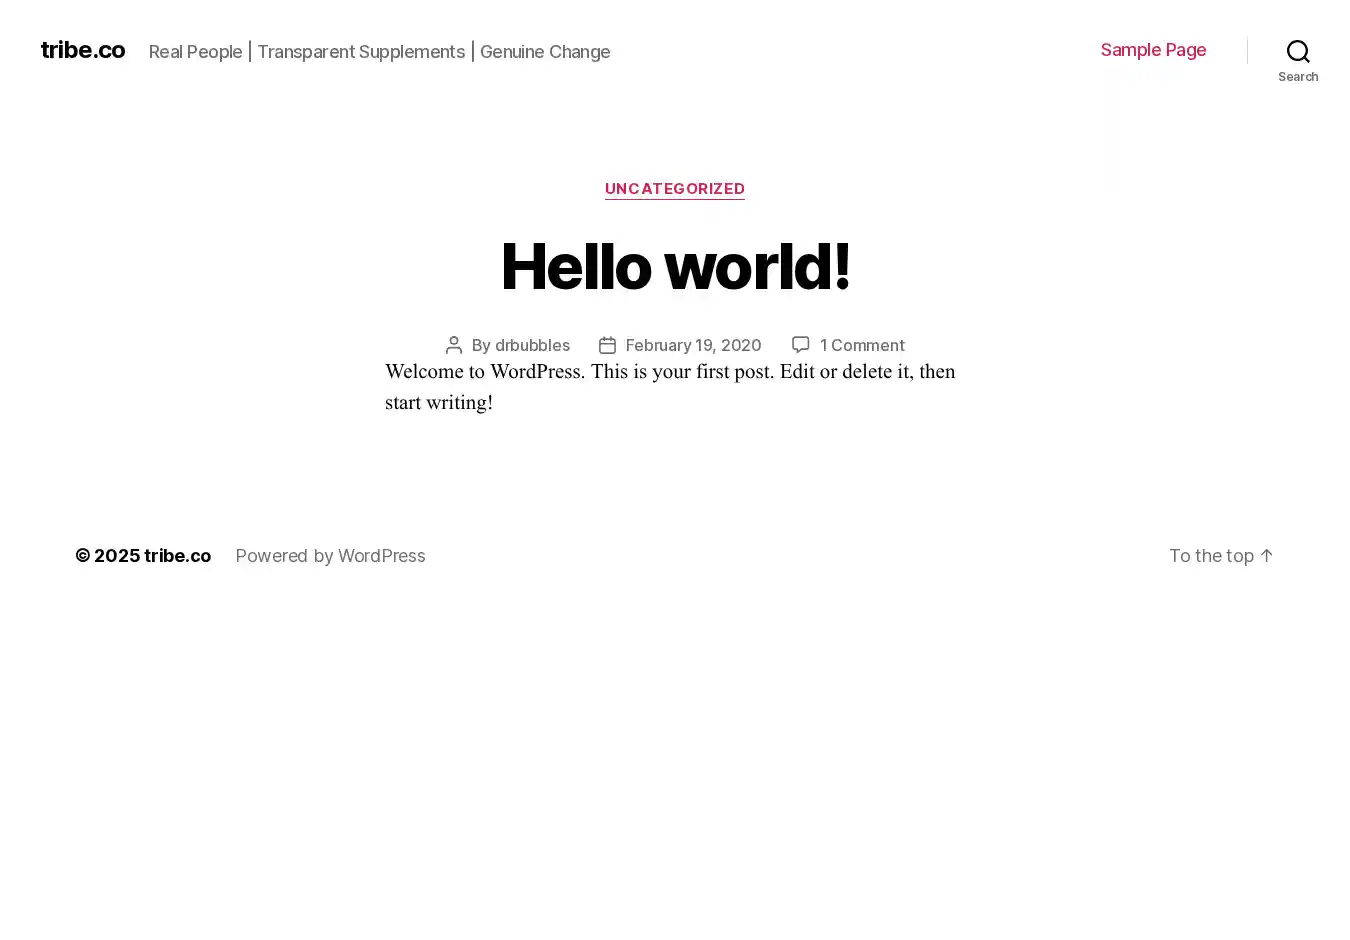The height and width of the screenshot is (940, 1350).
Task: Click the word 'By' before the author name
Action: 481,345
